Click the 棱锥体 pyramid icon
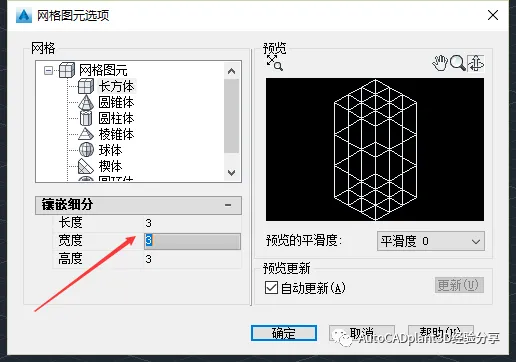 [86, 134]
